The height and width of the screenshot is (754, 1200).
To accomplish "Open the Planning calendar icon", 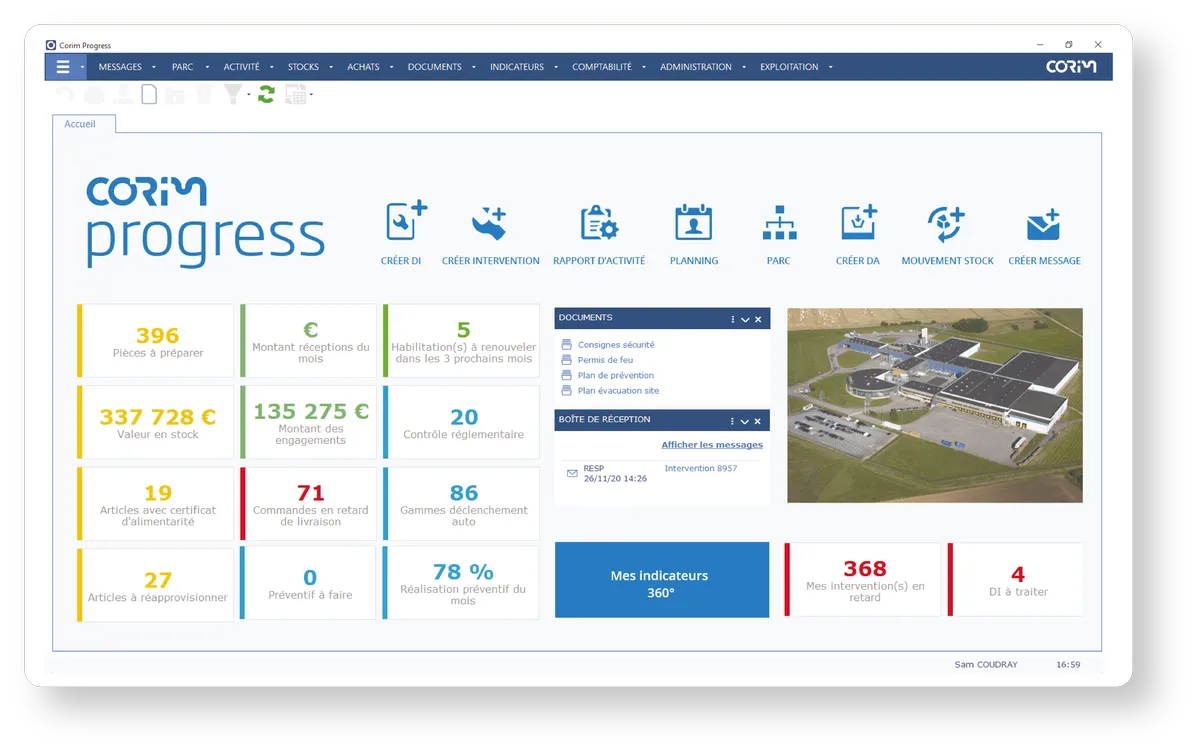I will (x=694, y=222).
